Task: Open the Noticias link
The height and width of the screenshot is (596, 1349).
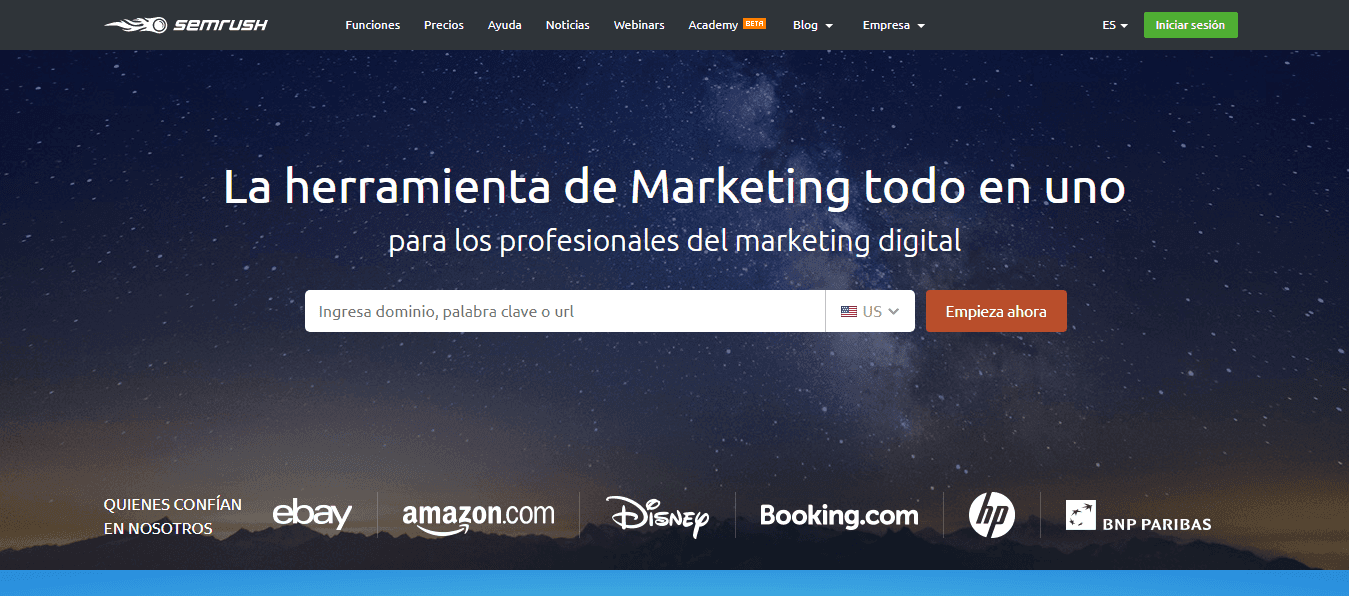Action: pos(568,25)
